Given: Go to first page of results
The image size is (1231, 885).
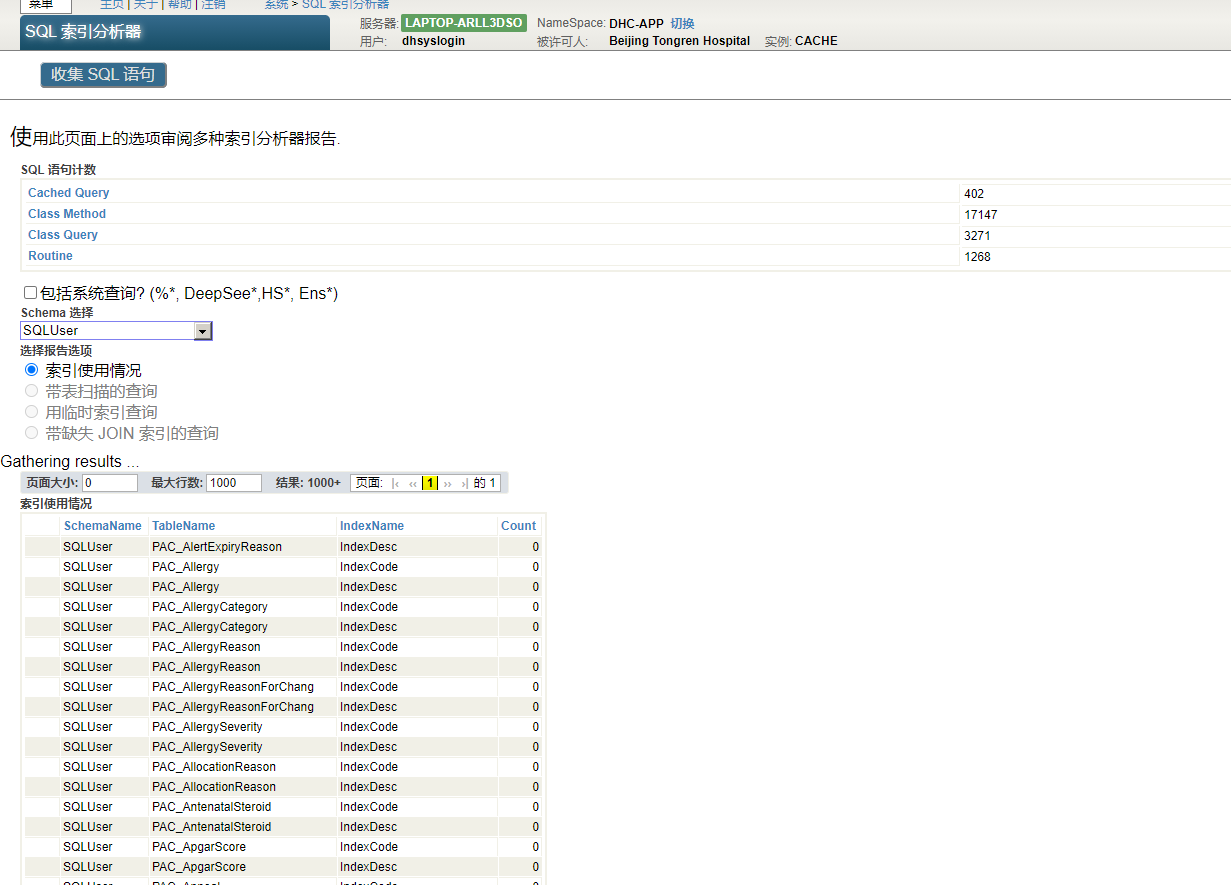Looking at the screenshot, I should pyautogui.click(x=397, y=483).
